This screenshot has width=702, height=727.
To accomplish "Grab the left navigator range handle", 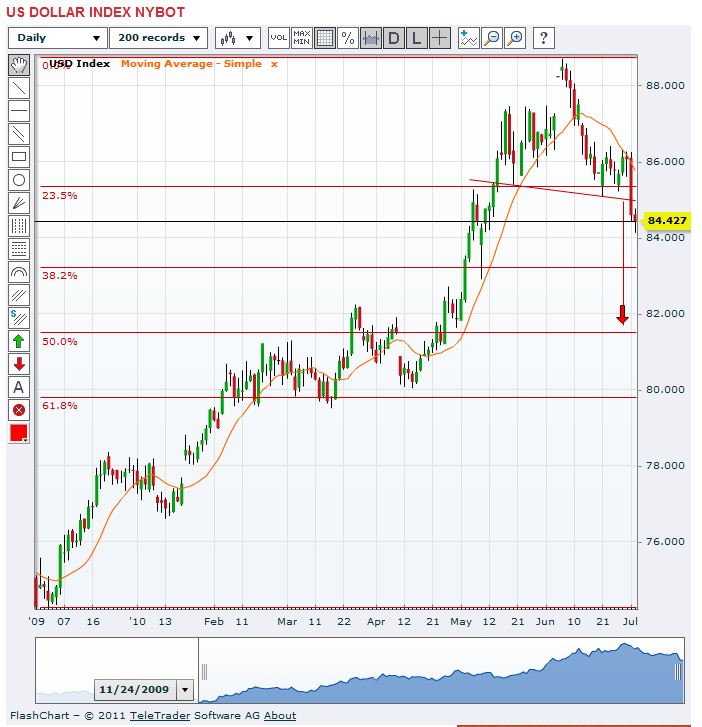I will click(x=204, y=671).
